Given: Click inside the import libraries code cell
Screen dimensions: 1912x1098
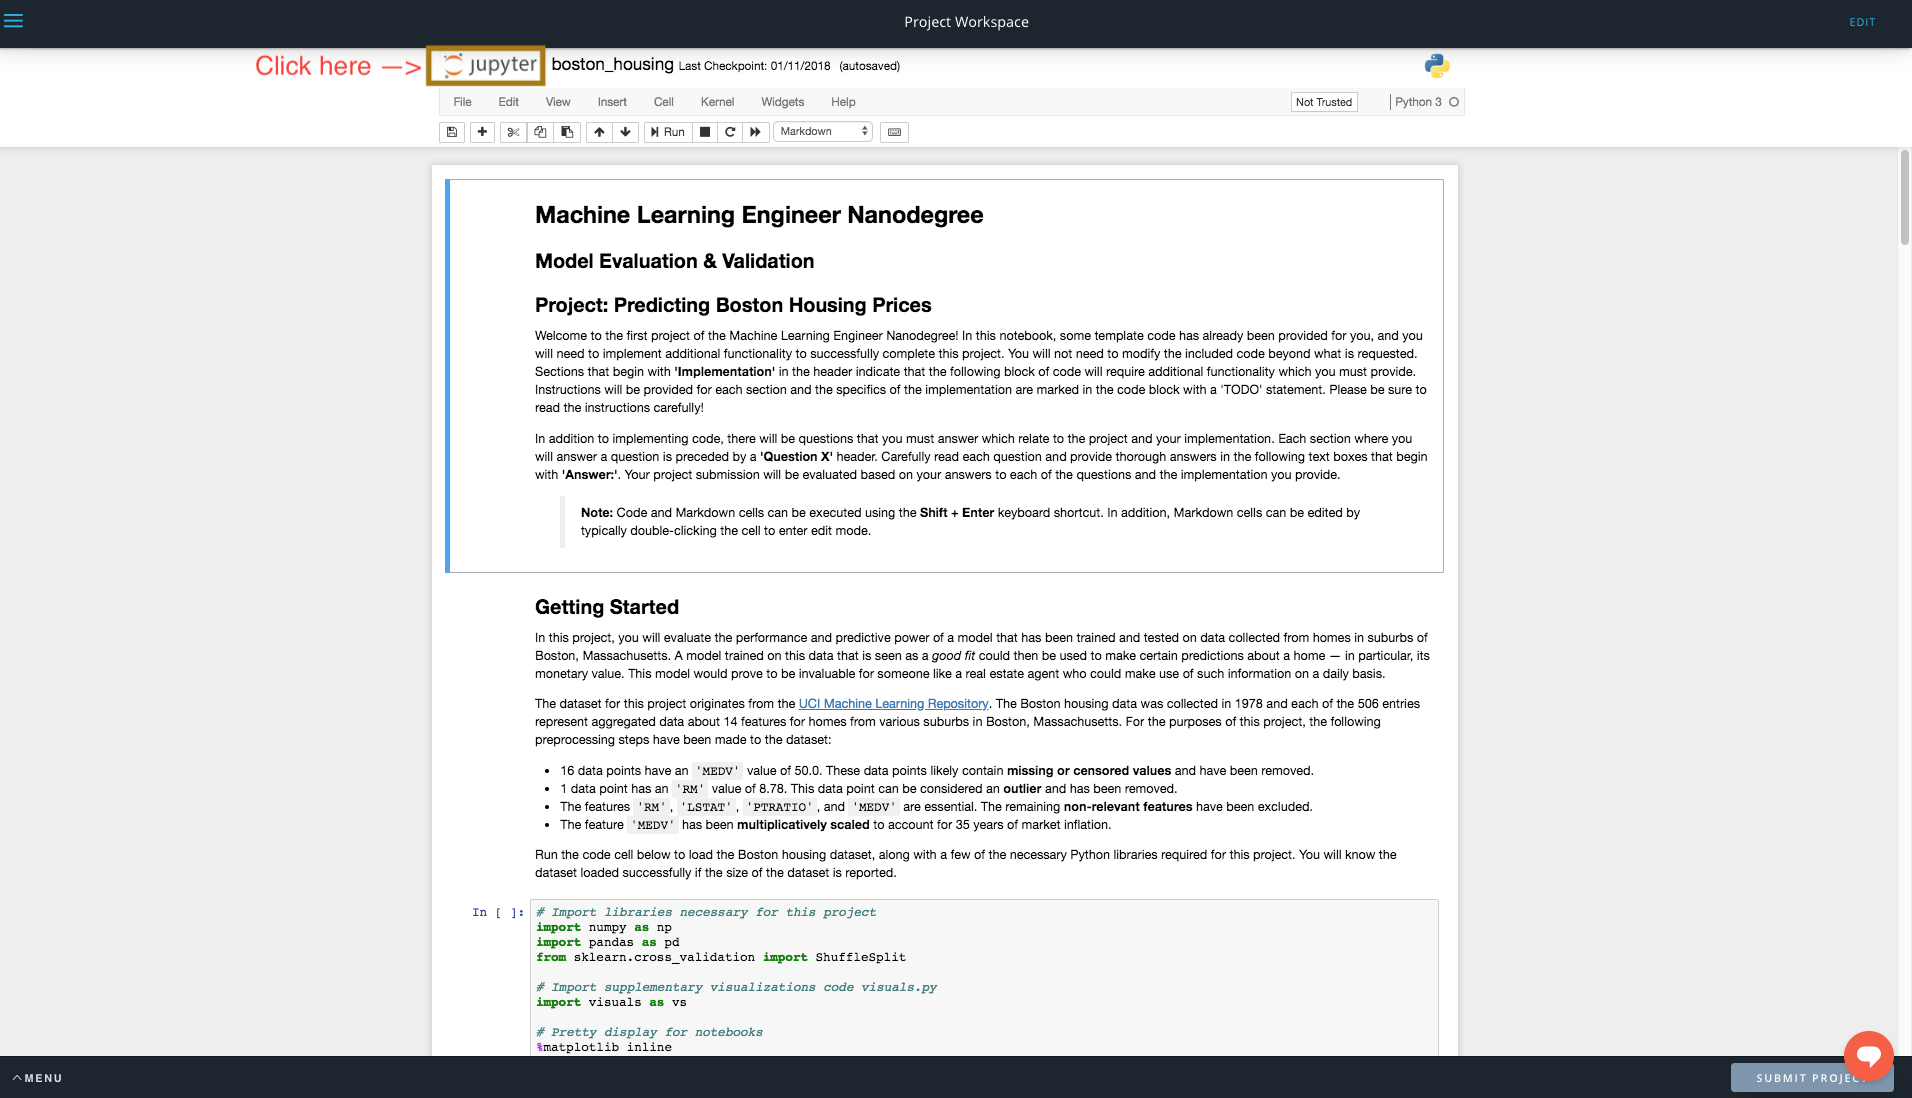Looking at the screenshot, I should tap(984, 978).
